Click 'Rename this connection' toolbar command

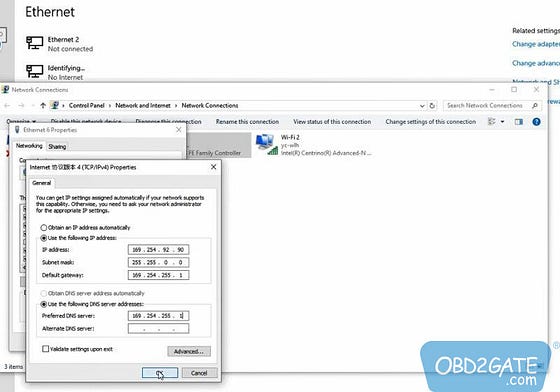247,122
